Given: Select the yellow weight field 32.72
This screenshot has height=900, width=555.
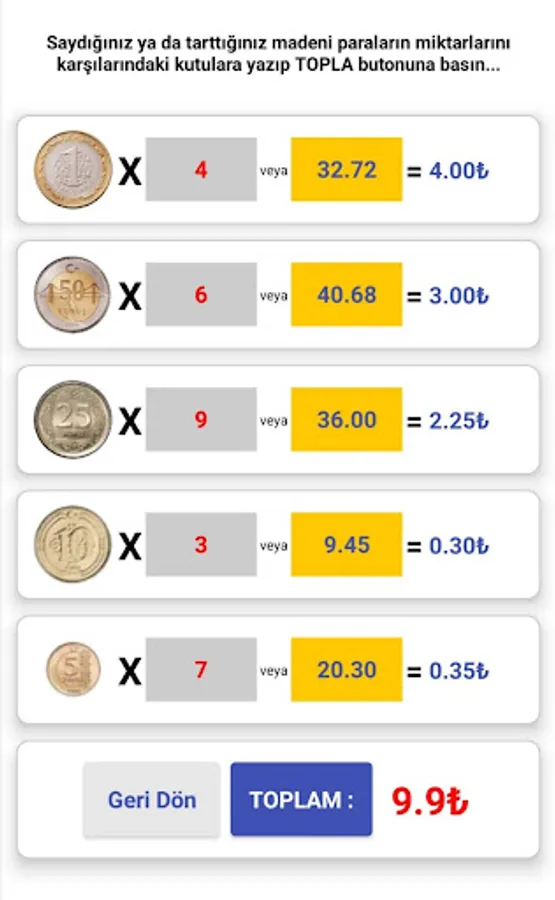Looking at the screenshot, I should pos(347,169).
